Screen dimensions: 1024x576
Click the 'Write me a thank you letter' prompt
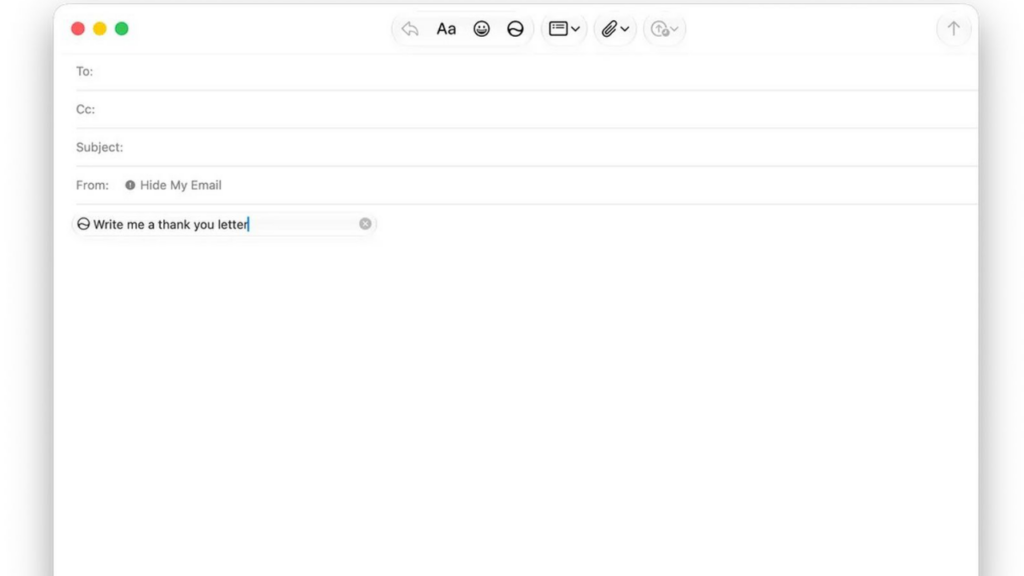[170, 225]
